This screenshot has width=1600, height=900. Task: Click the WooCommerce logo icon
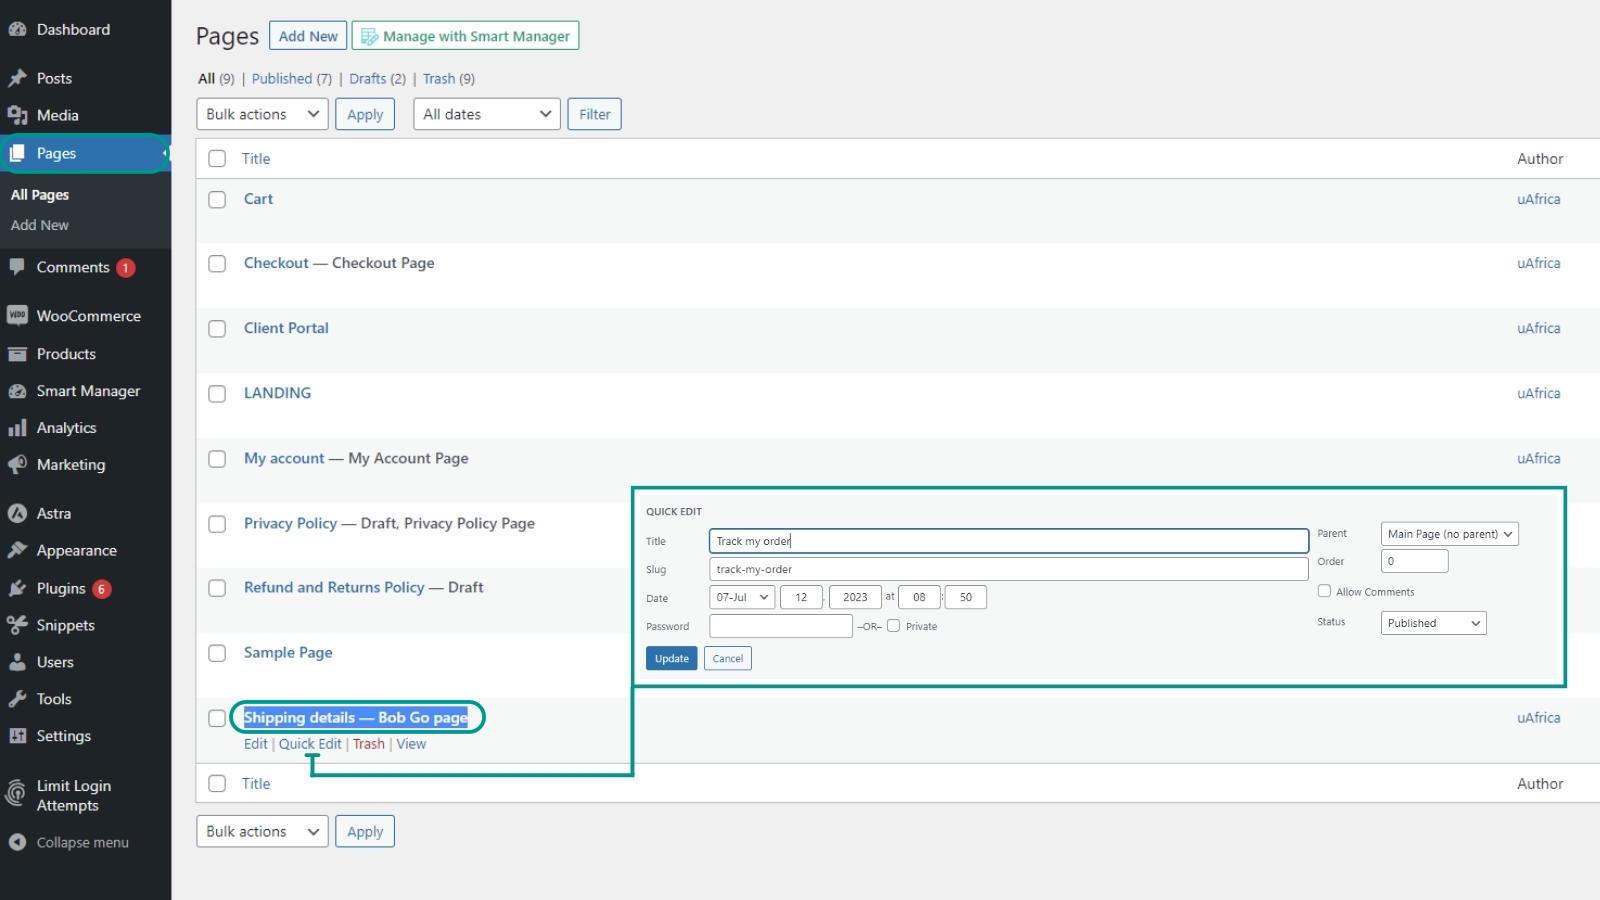[x=17, y=316]
